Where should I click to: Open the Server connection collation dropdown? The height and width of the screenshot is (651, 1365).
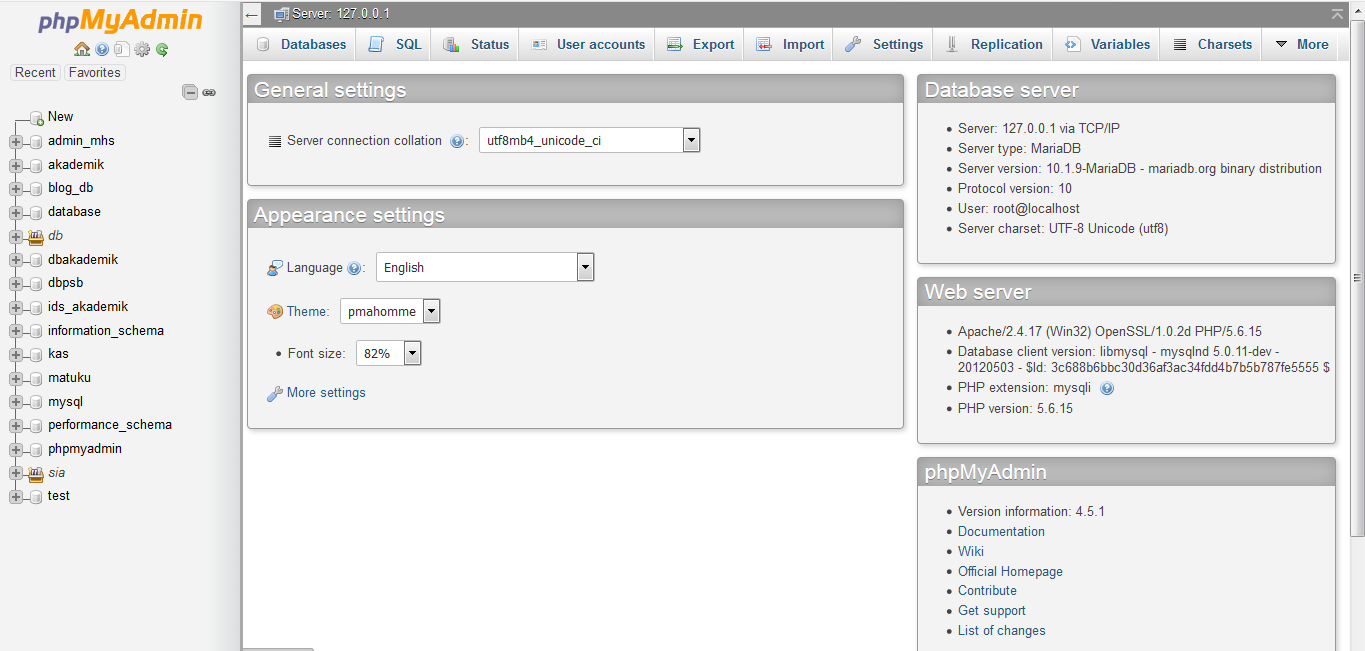point(589,141)
